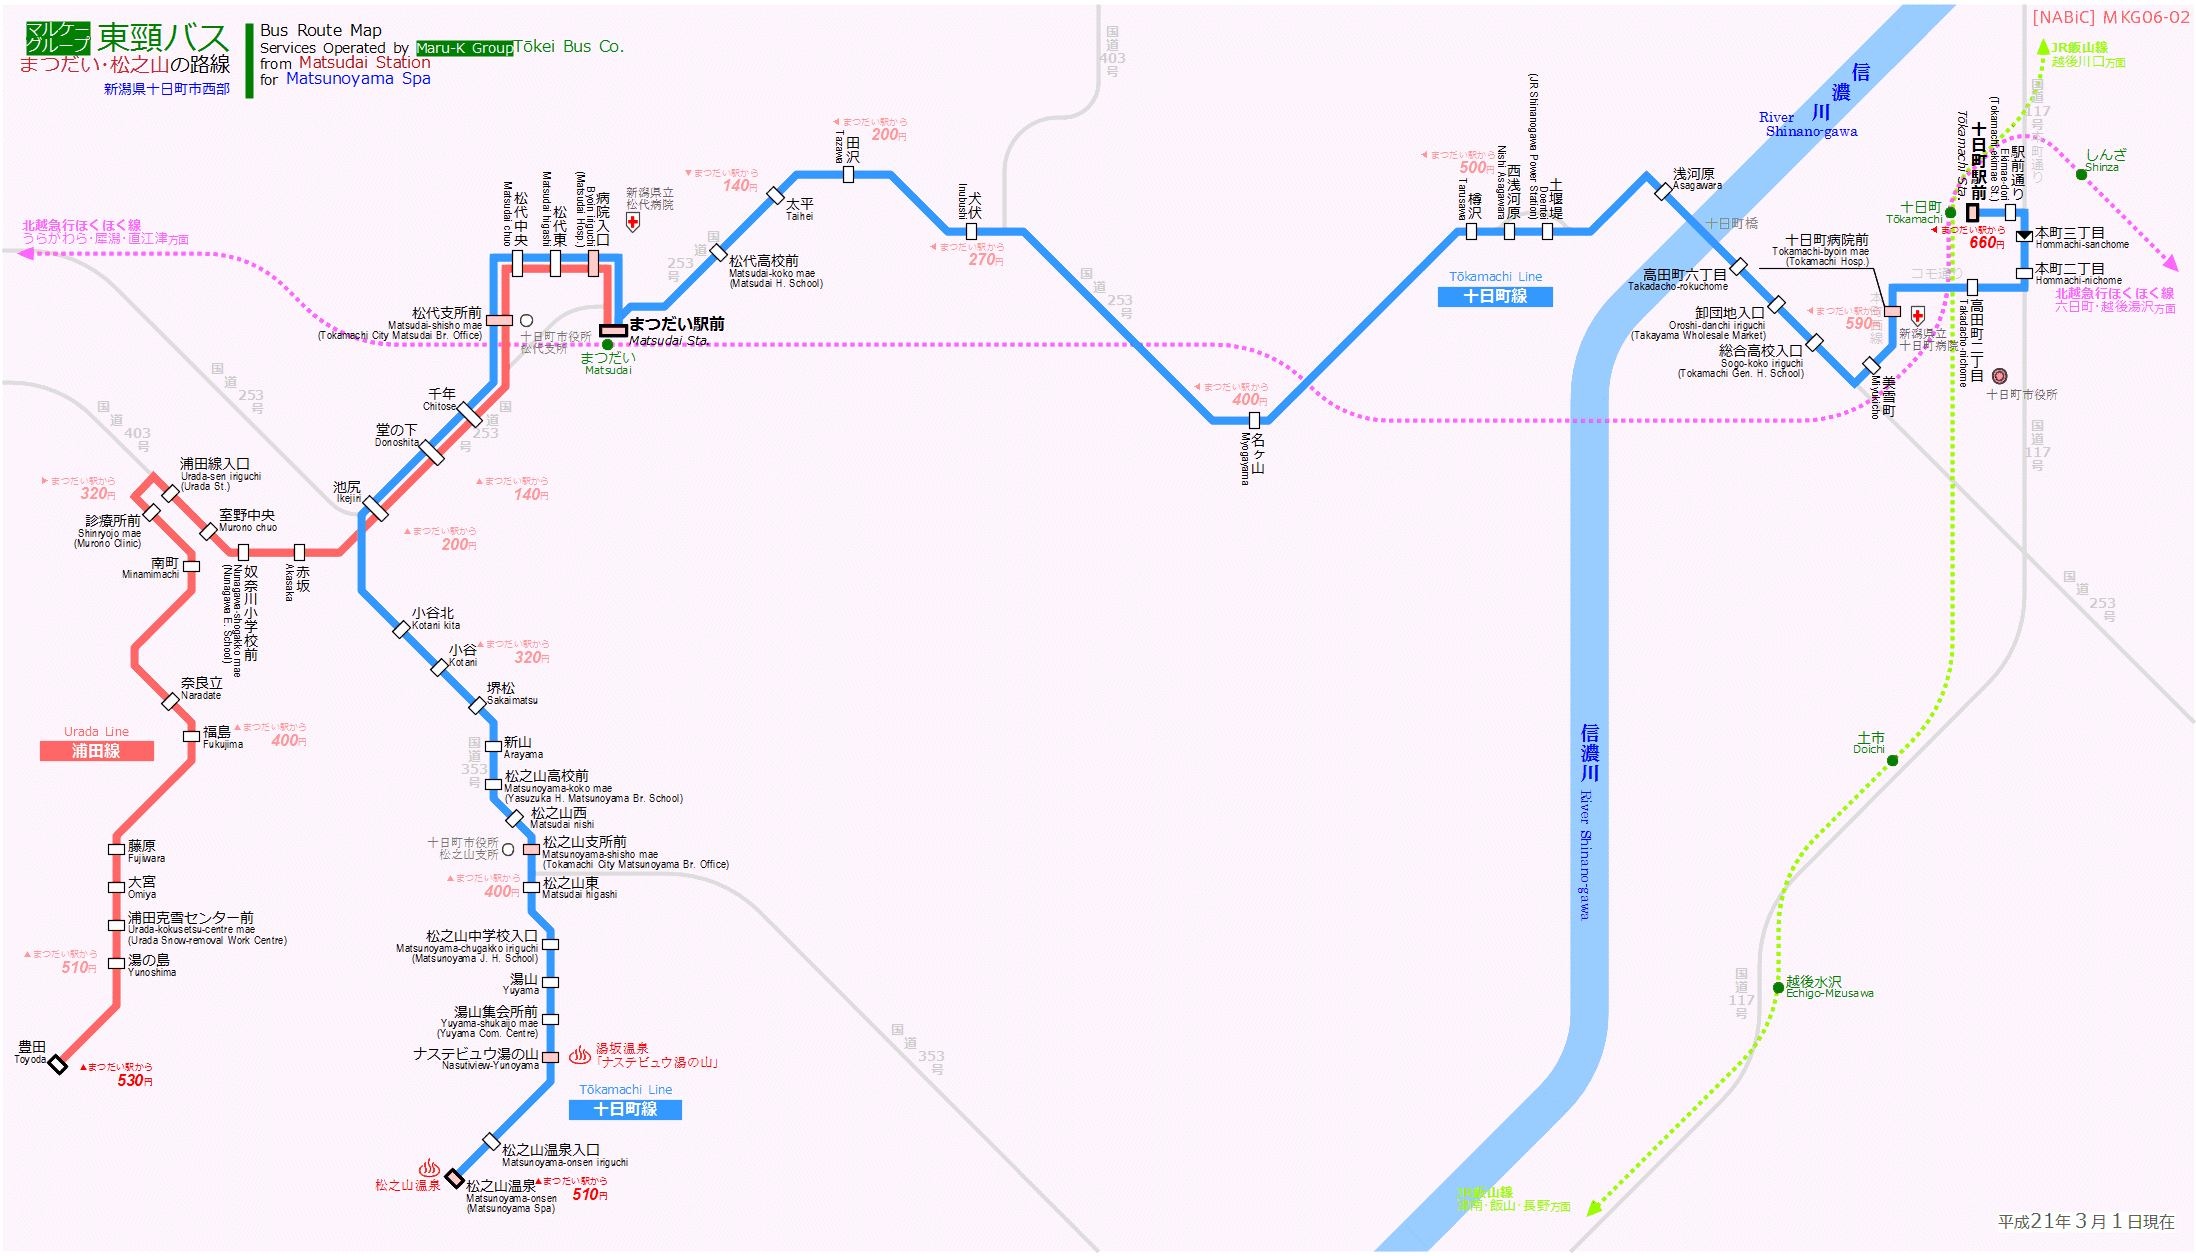The height and width of the screenshot is (1256, 2196).
Task: Click the 浦田克雪センター前 stop label
Action: [x=191, y=917]
